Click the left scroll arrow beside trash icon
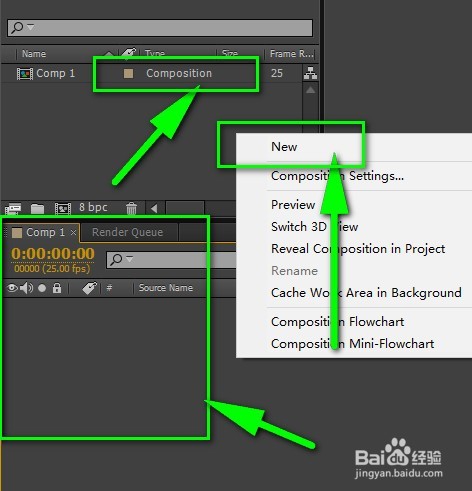Screen dimensions: 472x491 (x=154, y=209)
